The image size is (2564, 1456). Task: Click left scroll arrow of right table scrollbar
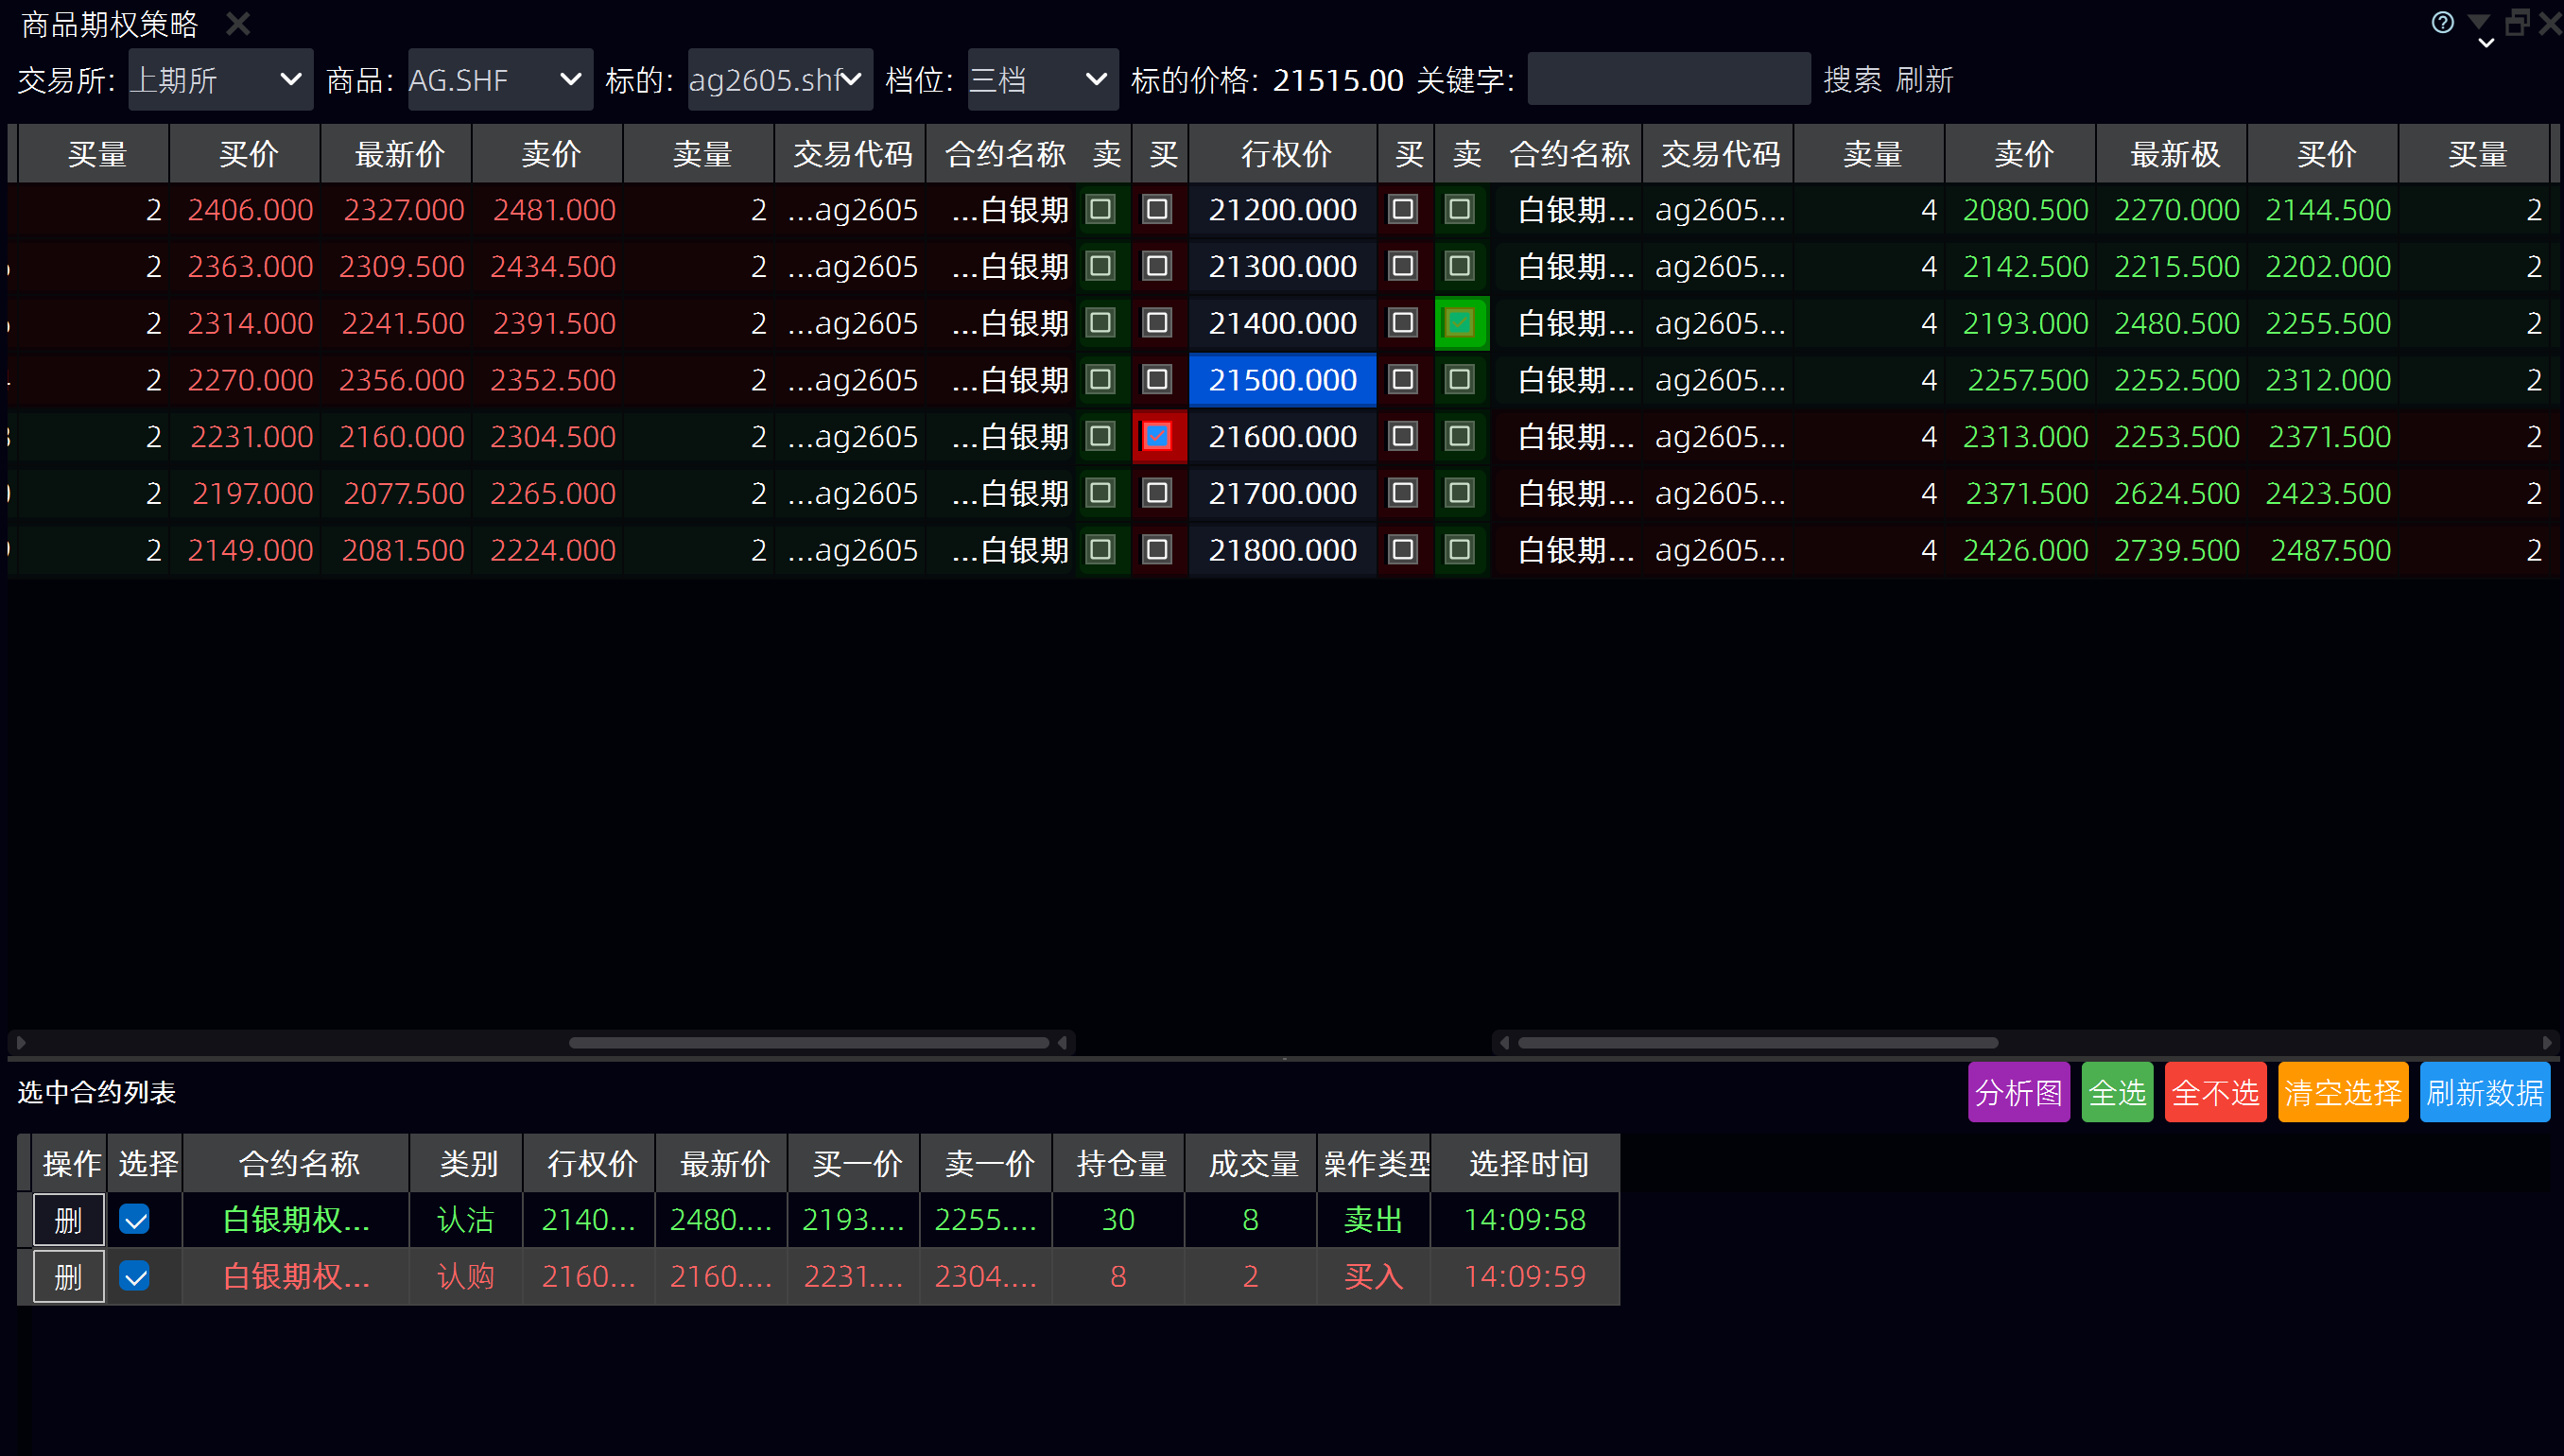(x=1504, y=1043)
